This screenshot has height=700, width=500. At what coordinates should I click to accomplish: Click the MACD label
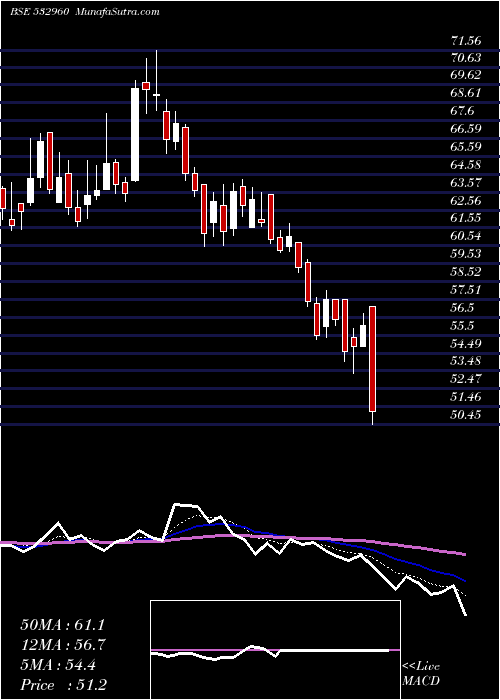[421, 681]
